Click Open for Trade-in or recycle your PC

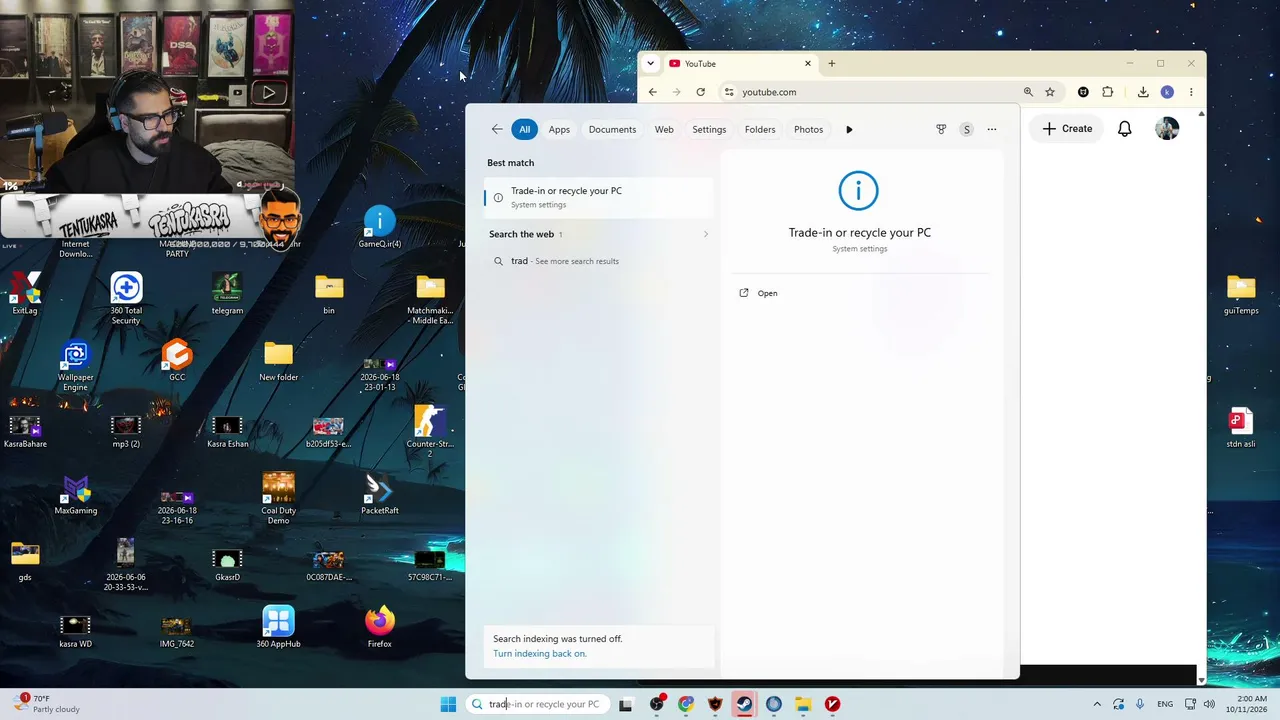coord(767,293)
